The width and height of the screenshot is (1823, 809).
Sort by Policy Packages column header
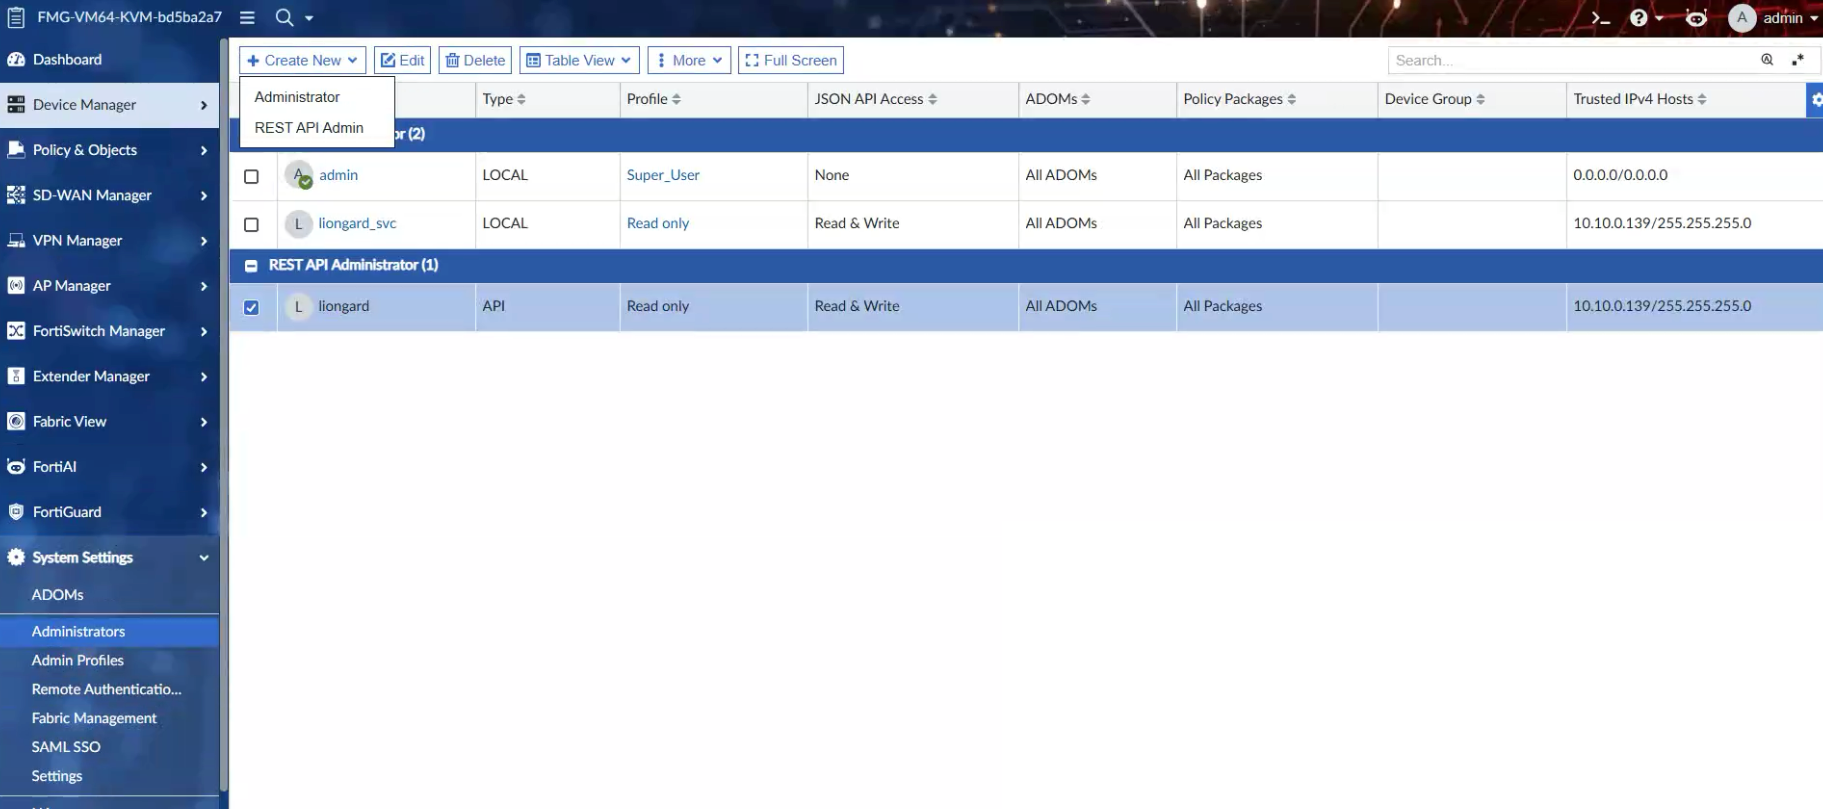1239,99
